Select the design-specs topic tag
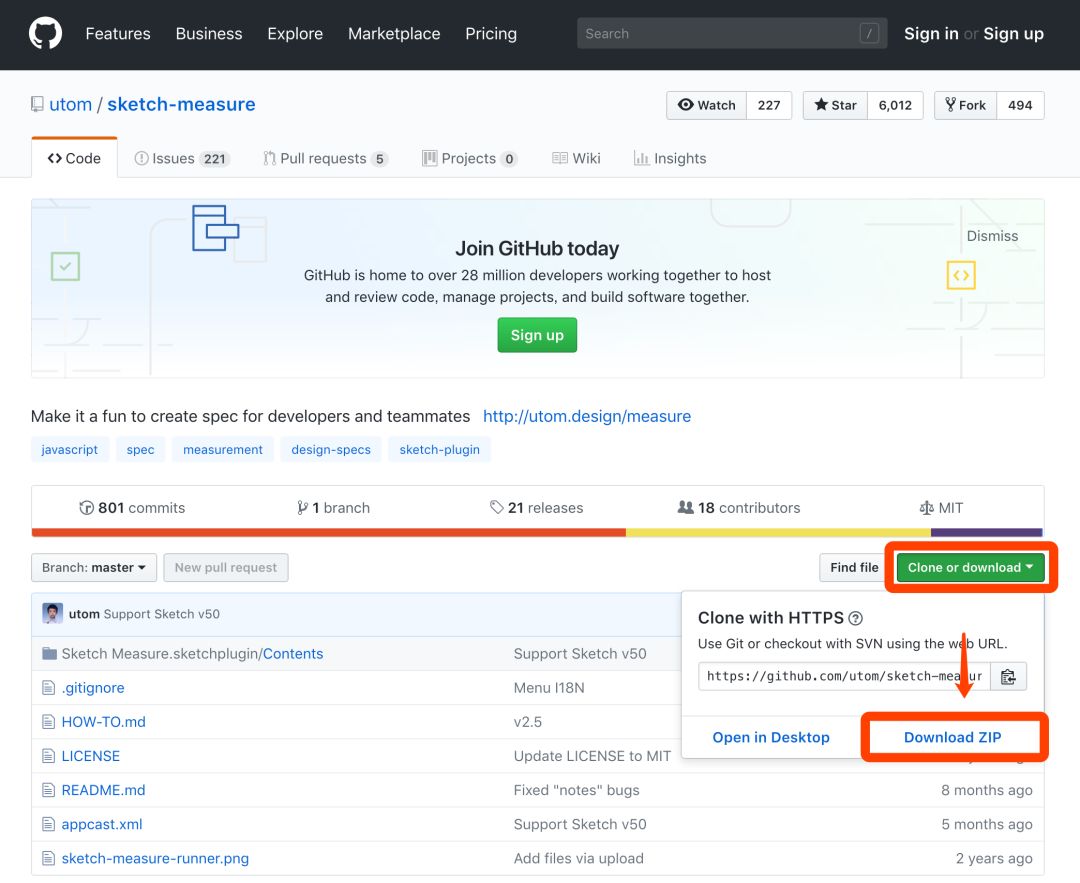Screen dimensions: 1080x883 tap(331, 449)
